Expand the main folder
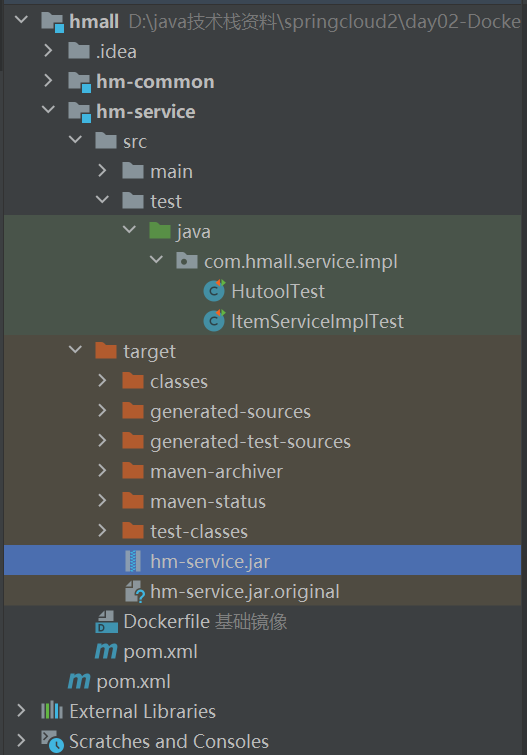 [x=102, y=170]
